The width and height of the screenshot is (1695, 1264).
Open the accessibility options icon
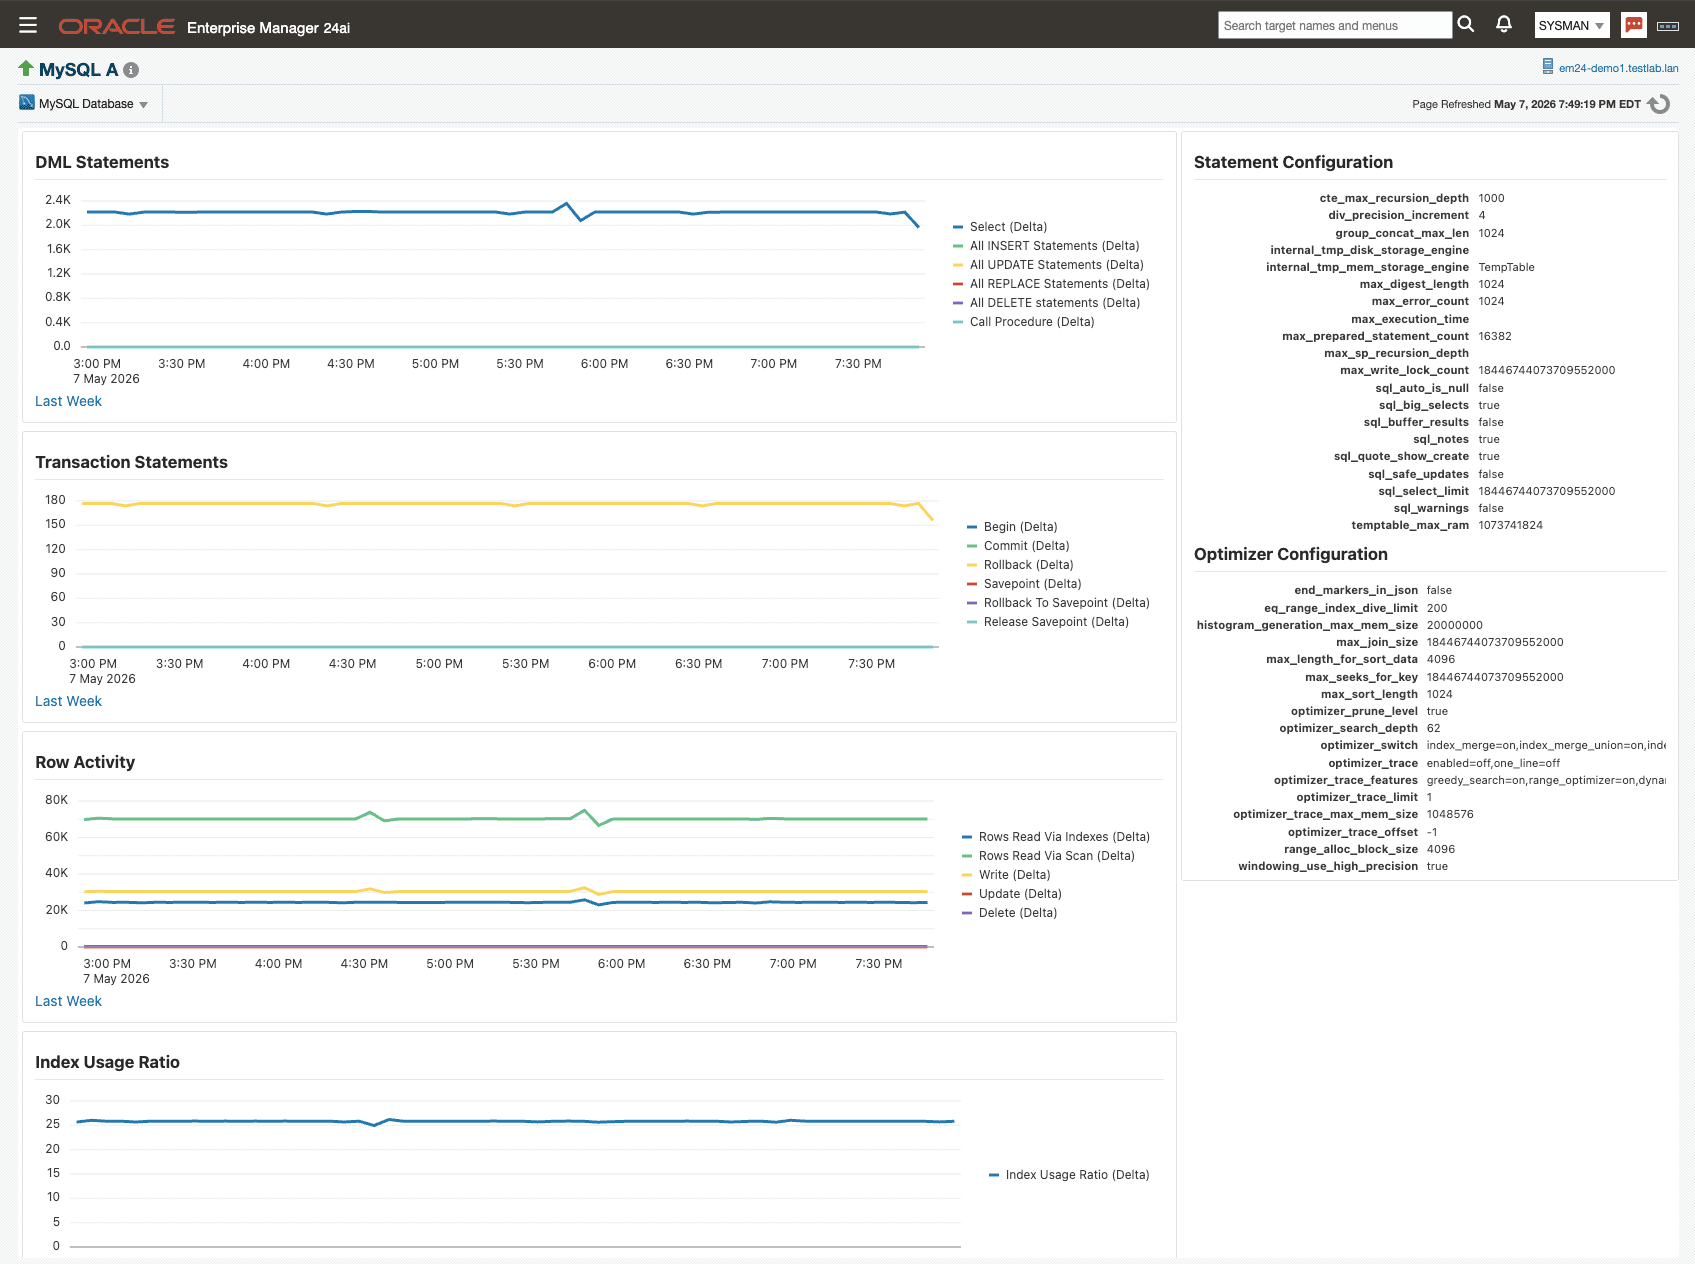click(1668, 26)
